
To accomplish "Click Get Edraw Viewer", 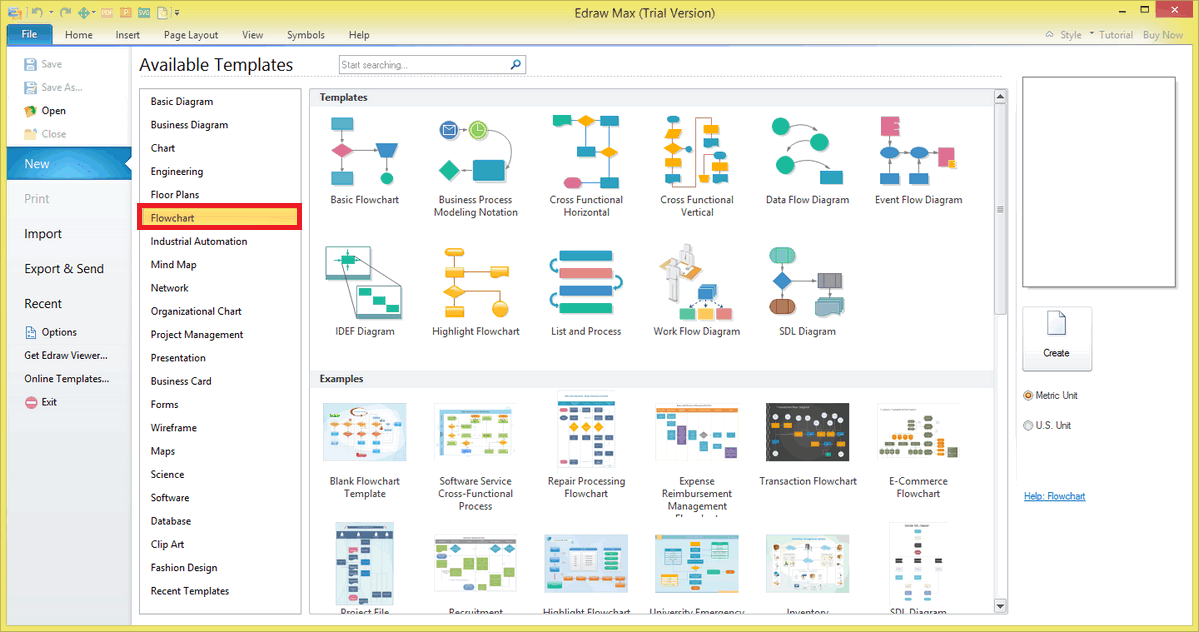I will tap(66, 355).
